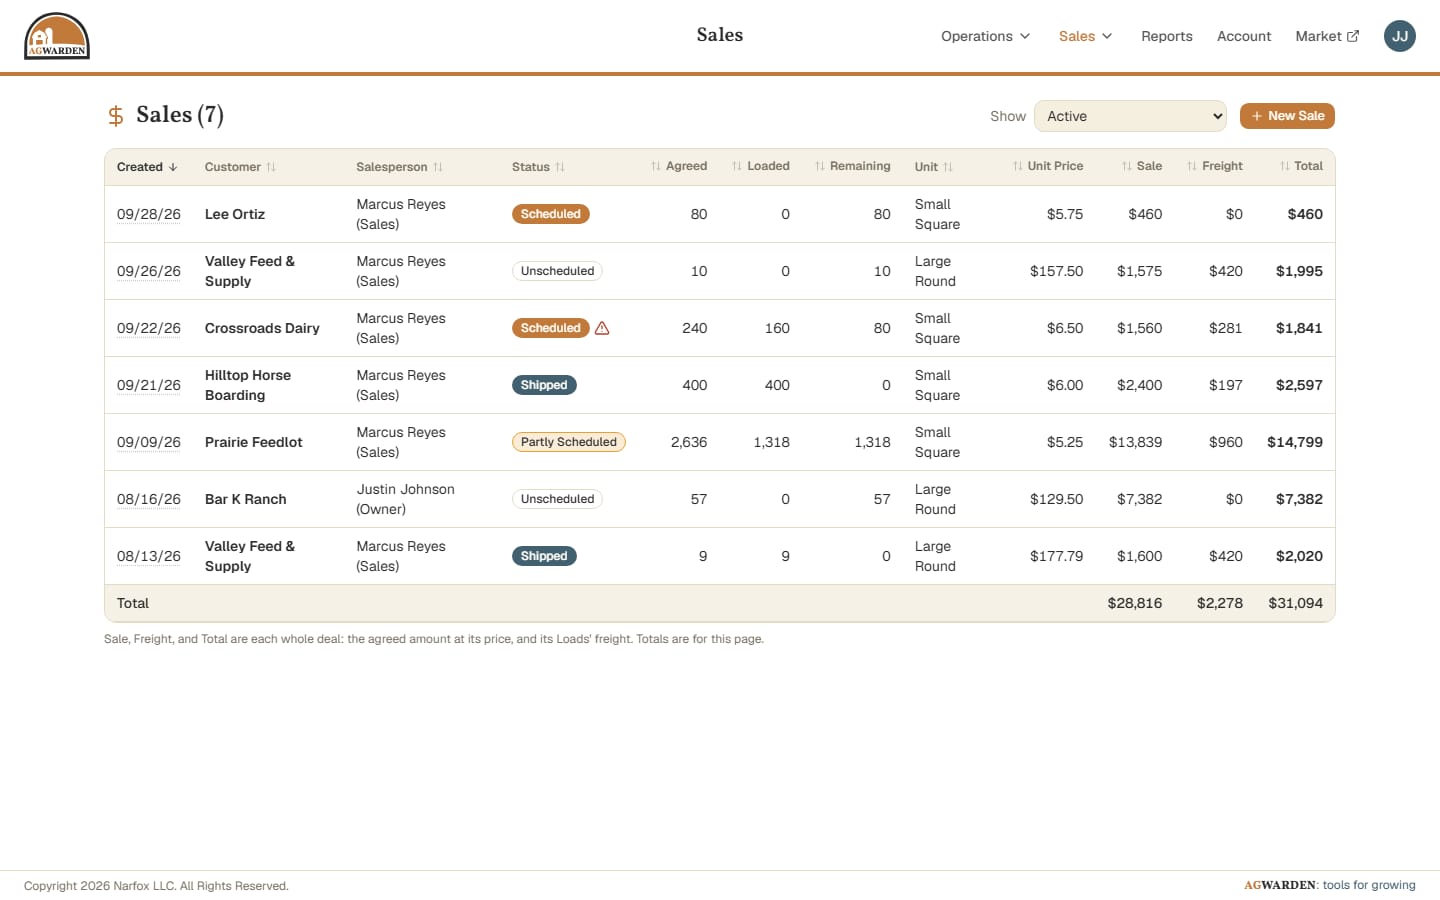The width and height of the screenshot is (1440, 900).
Task: Click Scheduled badge on Lee Ortiz row
Action: pos(551,214)
